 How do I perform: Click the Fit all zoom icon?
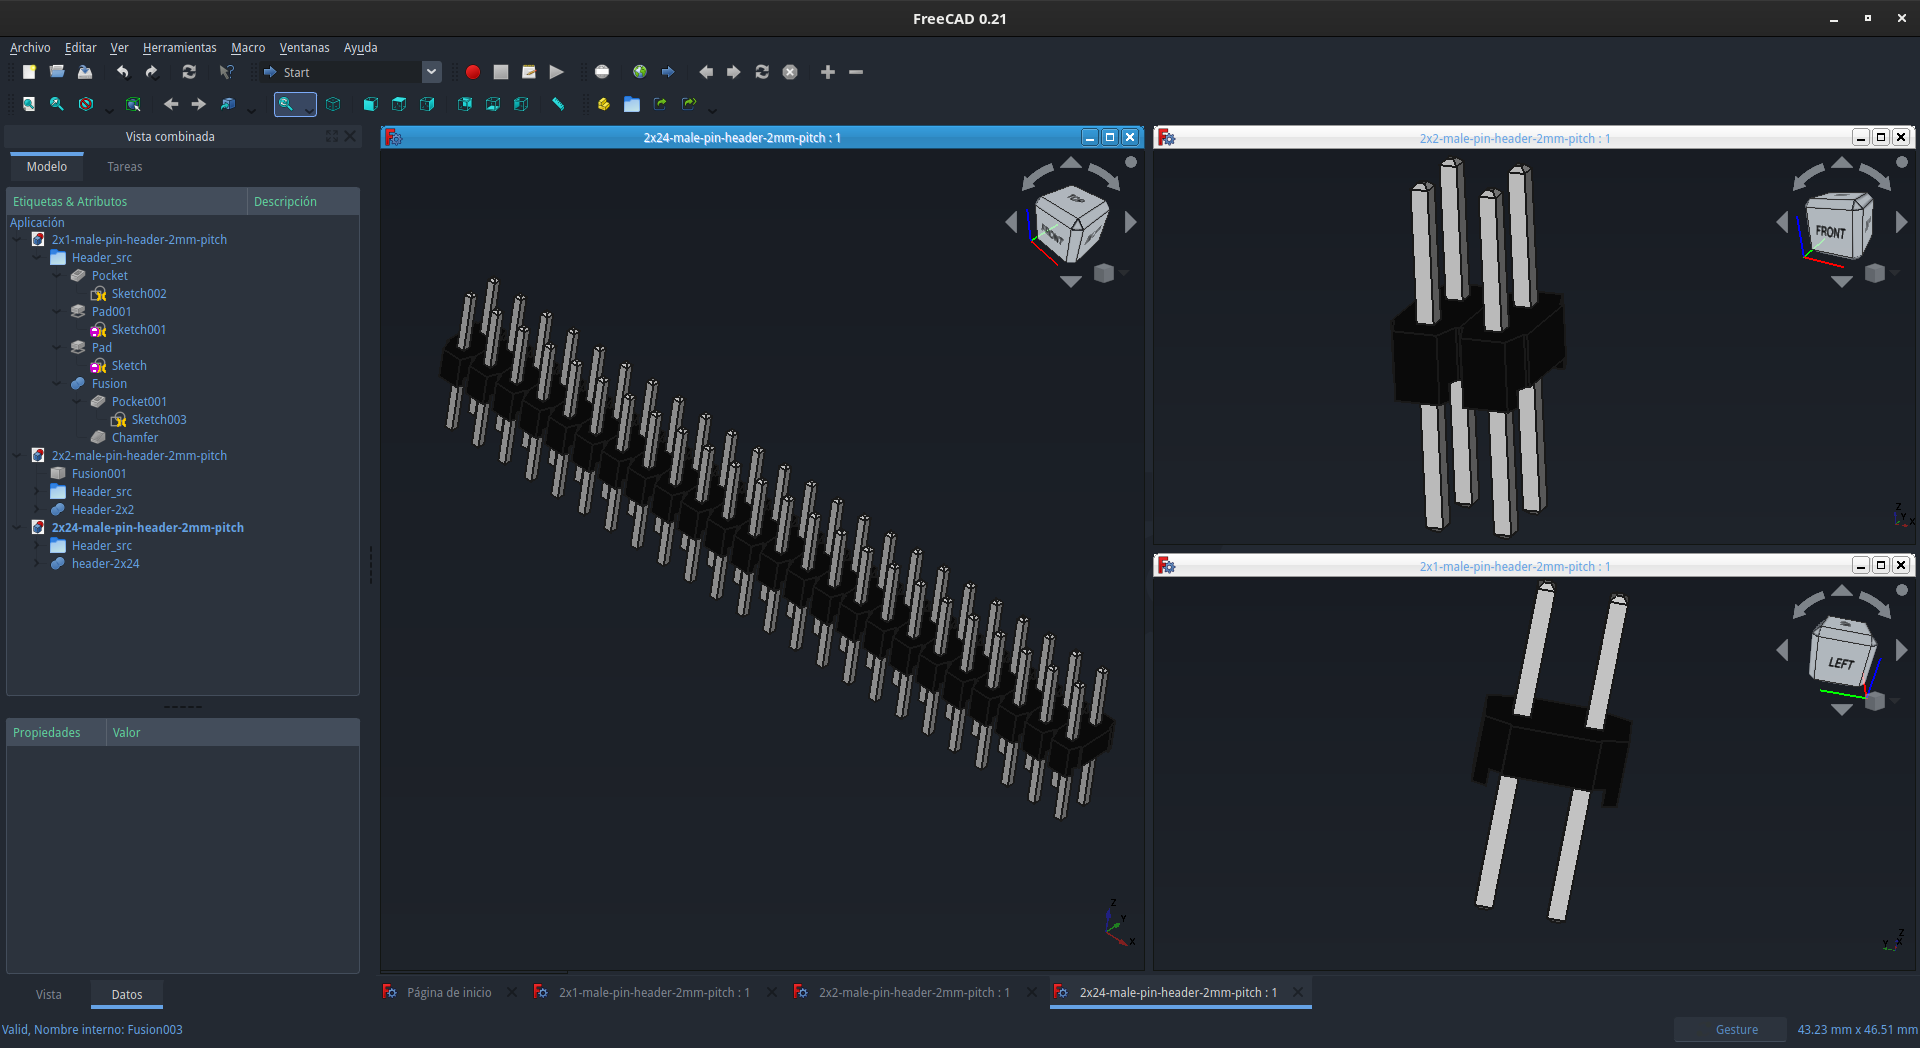pyautogui.click(x=29, y=104)
